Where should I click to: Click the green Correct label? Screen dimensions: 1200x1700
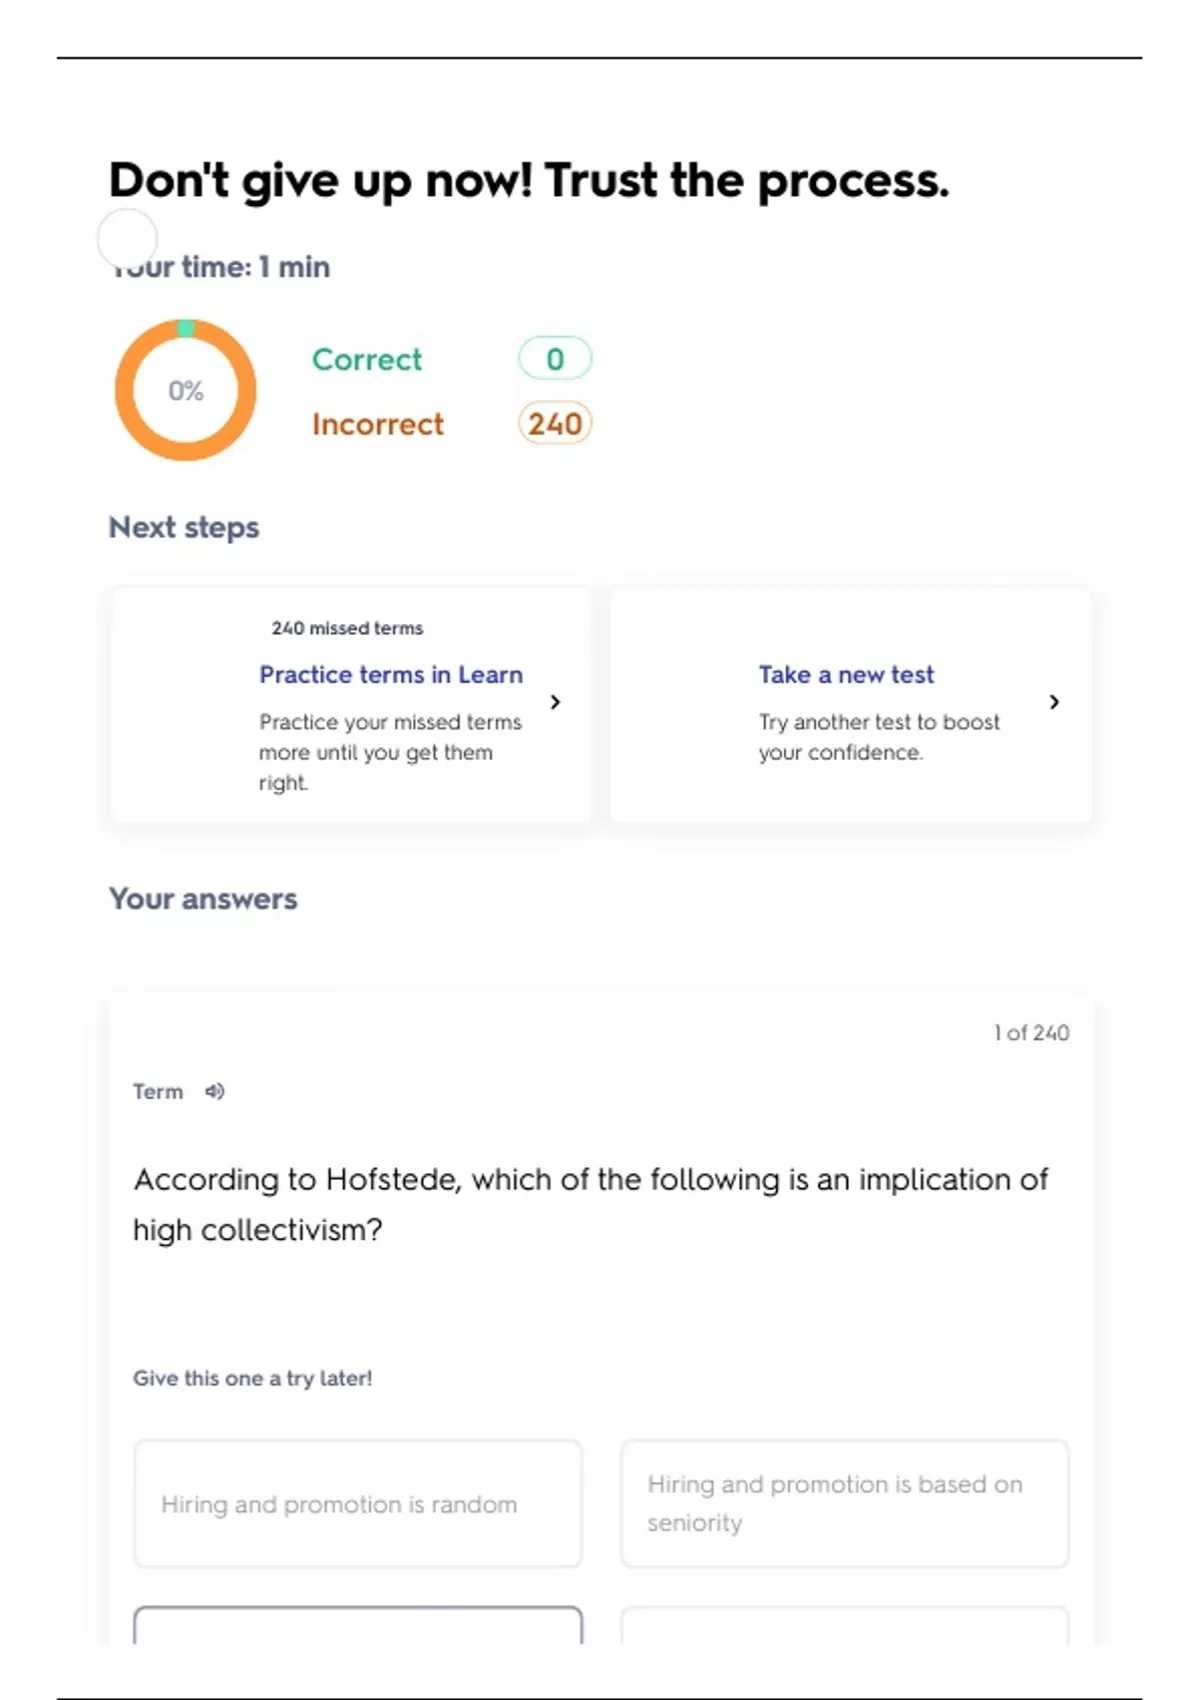tap(367, 359)
